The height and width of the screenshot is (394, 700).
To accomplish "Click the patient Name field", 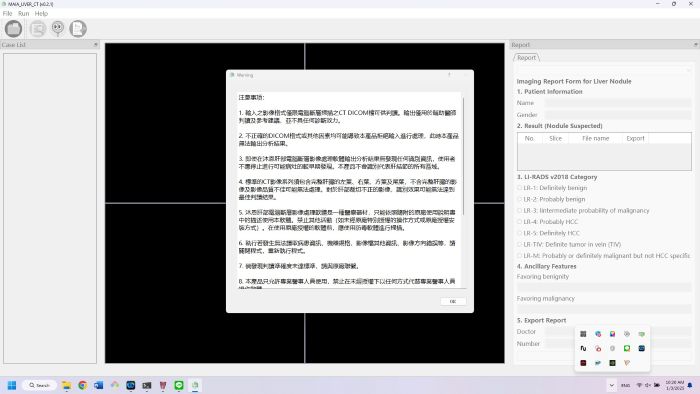I will pyautogui.click(x=618, y=103).
